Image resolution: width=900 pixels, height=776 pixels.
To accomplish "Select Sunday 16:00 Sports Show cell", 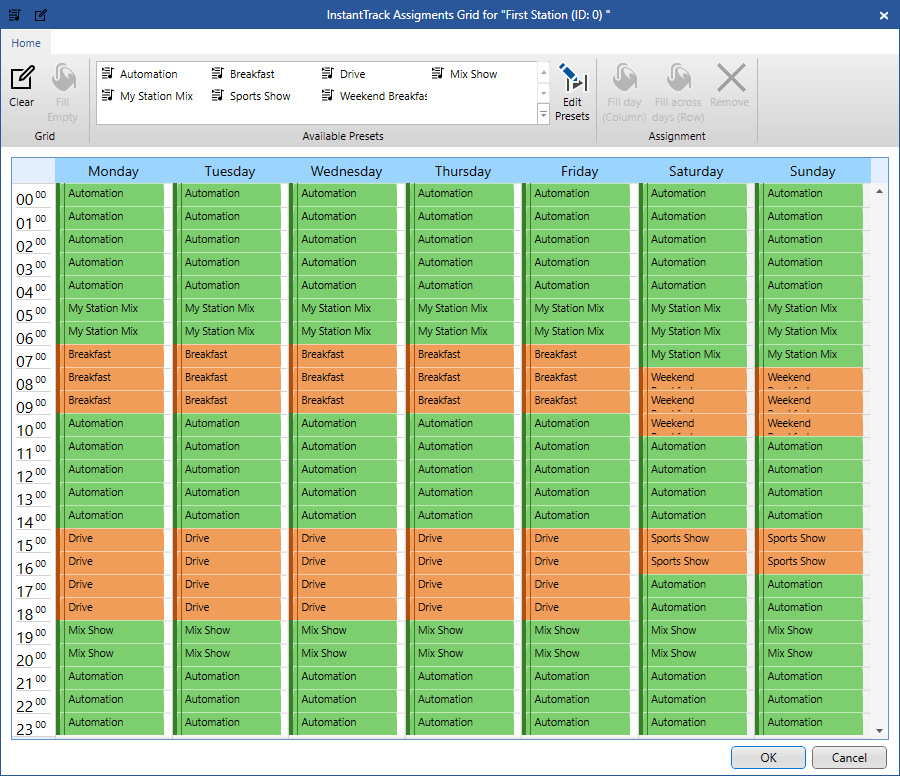I will click(809, 562).
